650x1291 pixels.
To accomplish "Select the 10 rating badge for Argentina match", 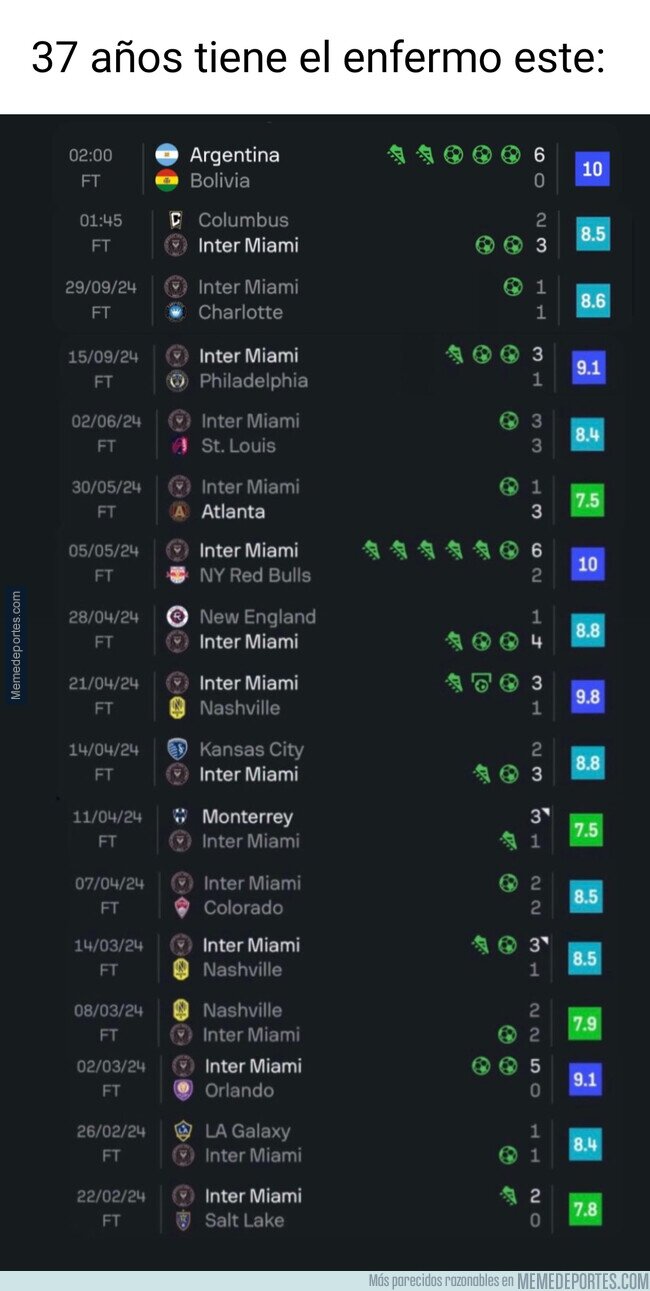I will (592, 168).
